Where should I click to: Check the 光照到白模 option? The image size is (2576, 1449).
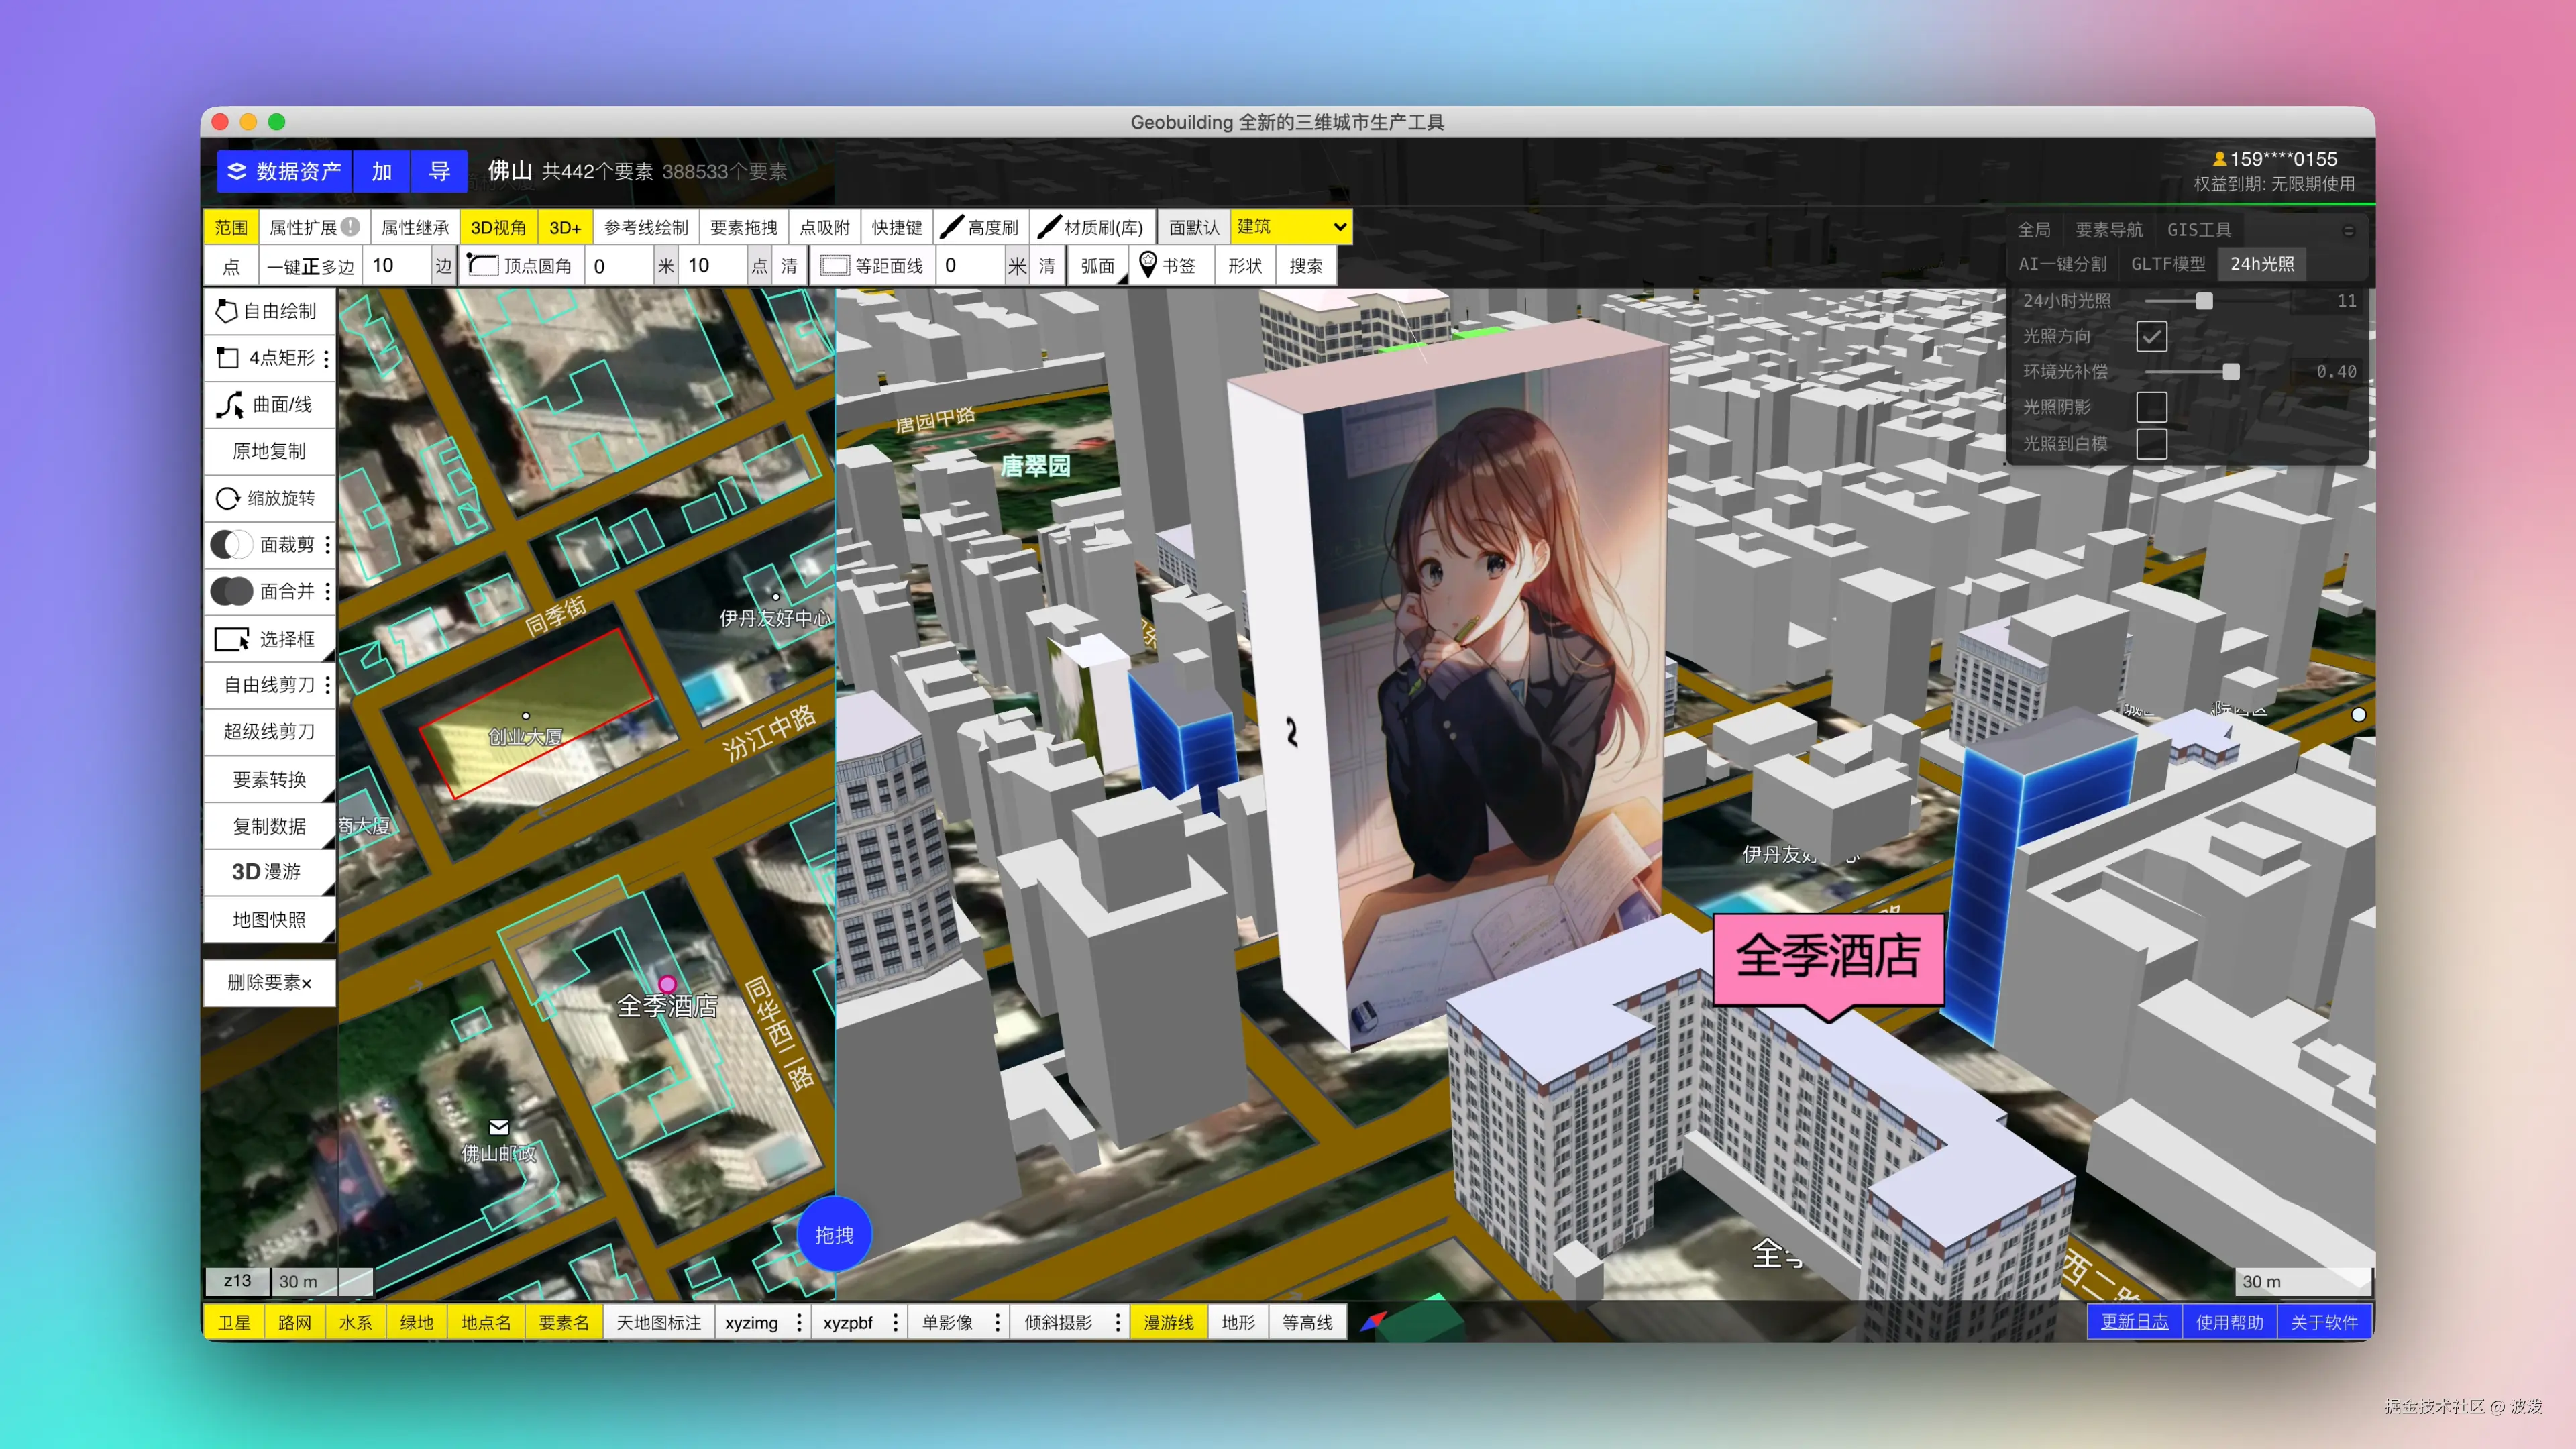[2151, 444]
